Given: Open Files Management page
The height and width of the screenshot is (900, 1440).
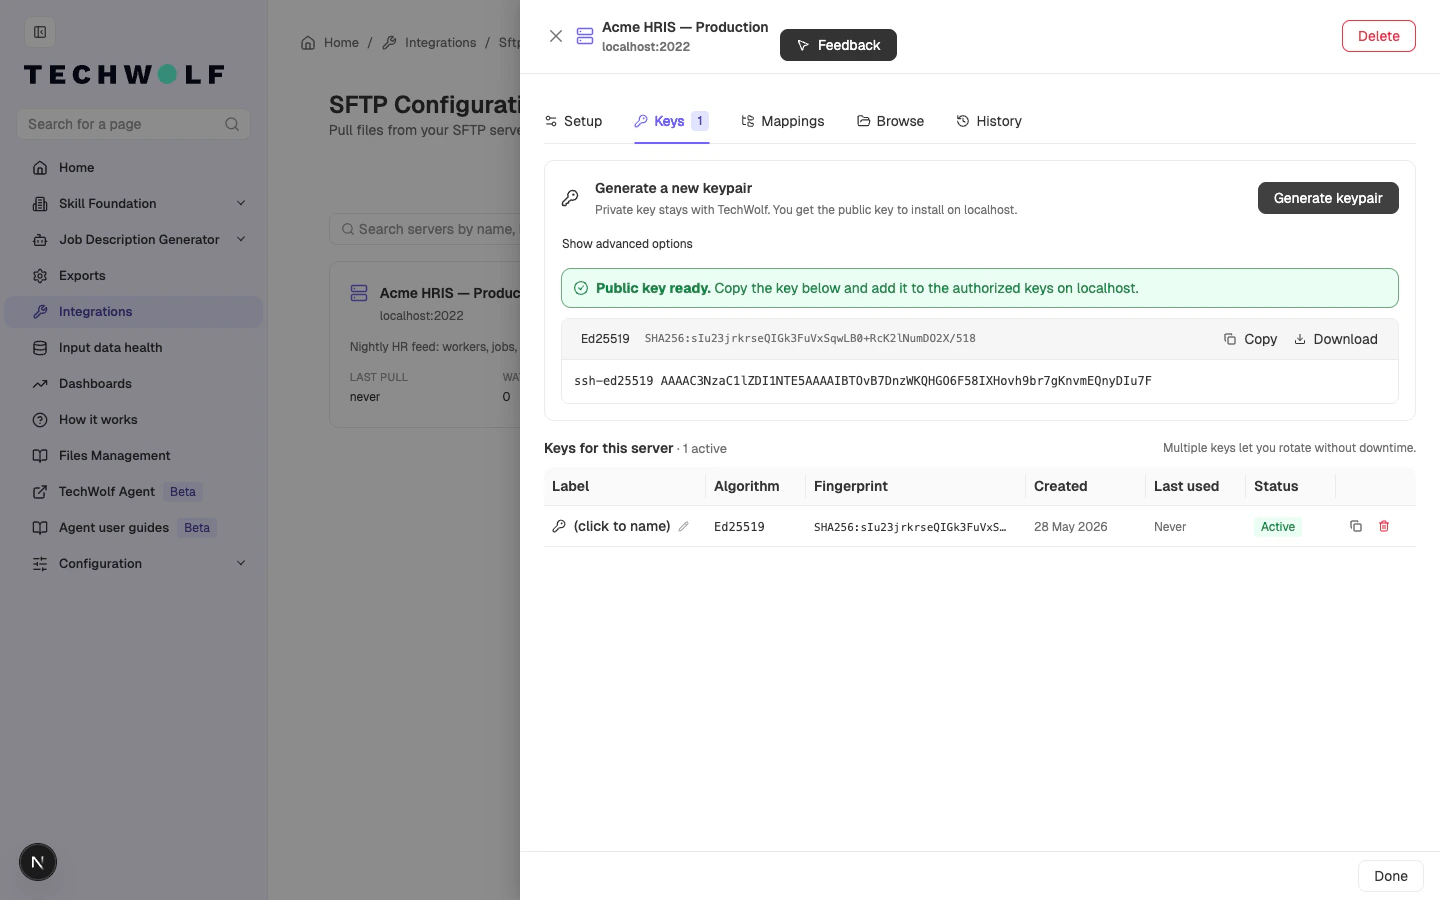Looking at the screenshot, I should click(x=134, y=456).
